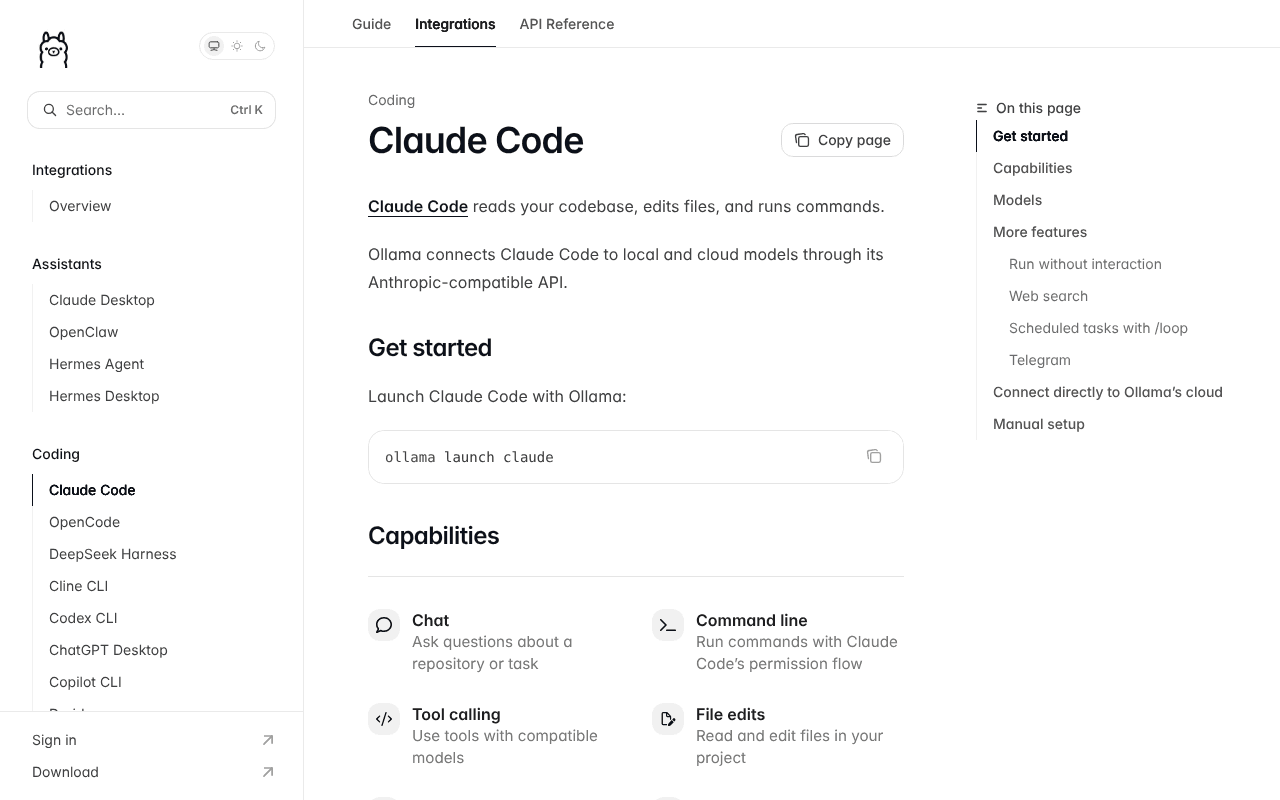The height and width of the screenshot is (800, 1280).
Task: Open the ChatGPT Desktop page
Action: (108, 650)
